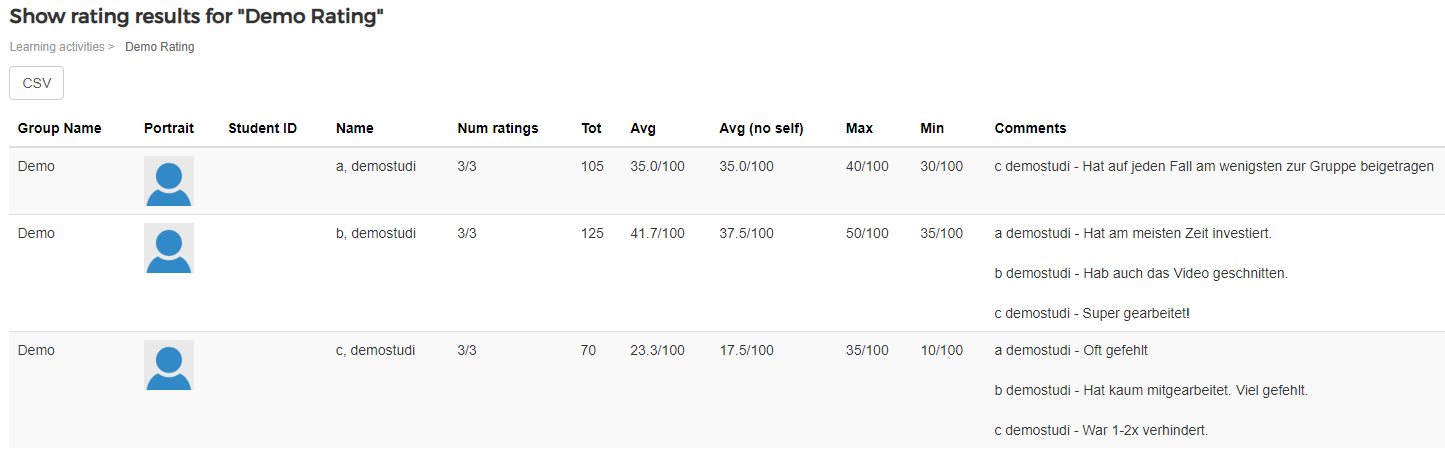Click the Name column header

pos(355,128)
